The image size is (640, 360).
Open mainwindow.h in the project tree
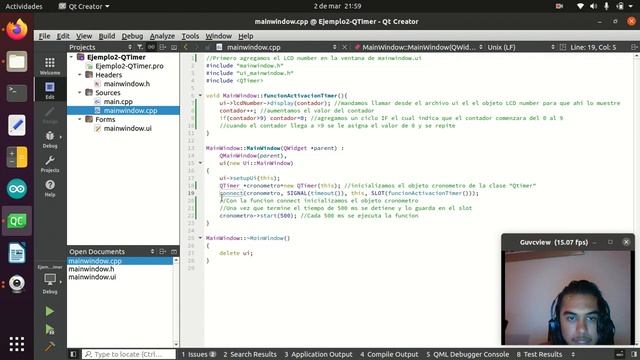(127, 84)
